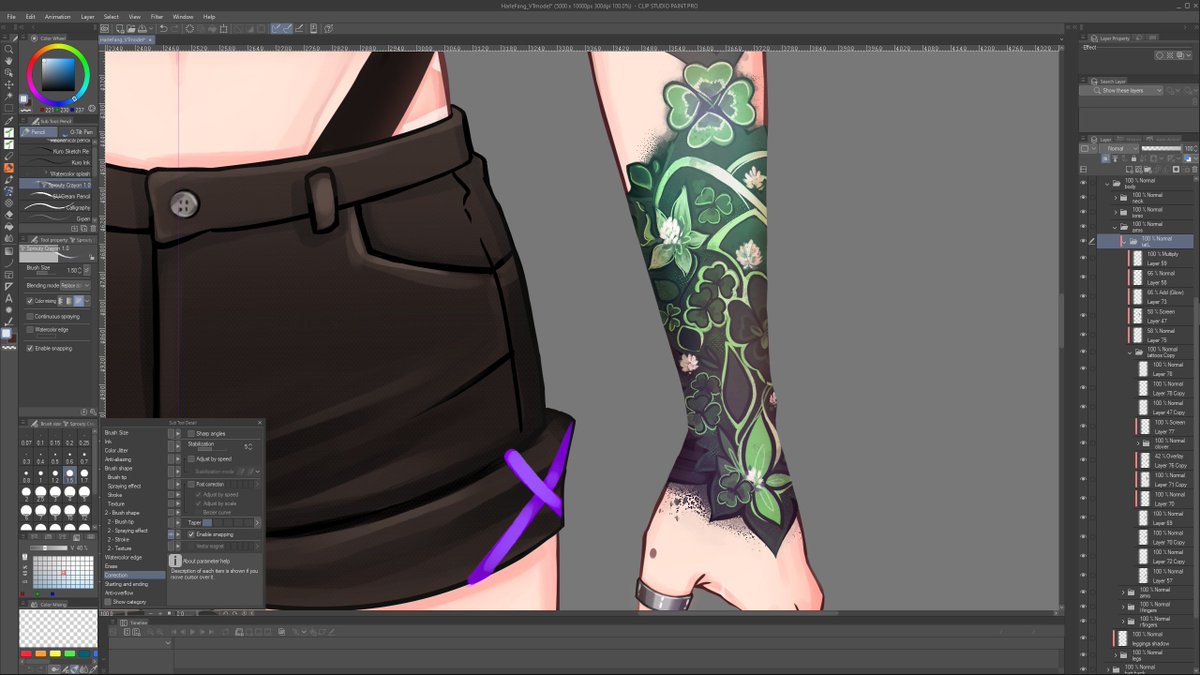Close the Sub Tool Detail window
Viewport: 1200px width, 675px height.
(260, 423)
